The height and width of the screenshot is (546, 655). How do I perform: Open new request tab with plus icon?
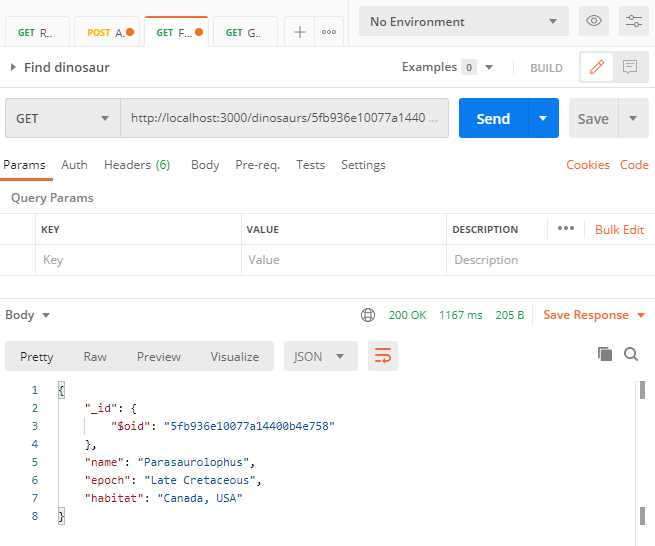click(x=300, y=32)
